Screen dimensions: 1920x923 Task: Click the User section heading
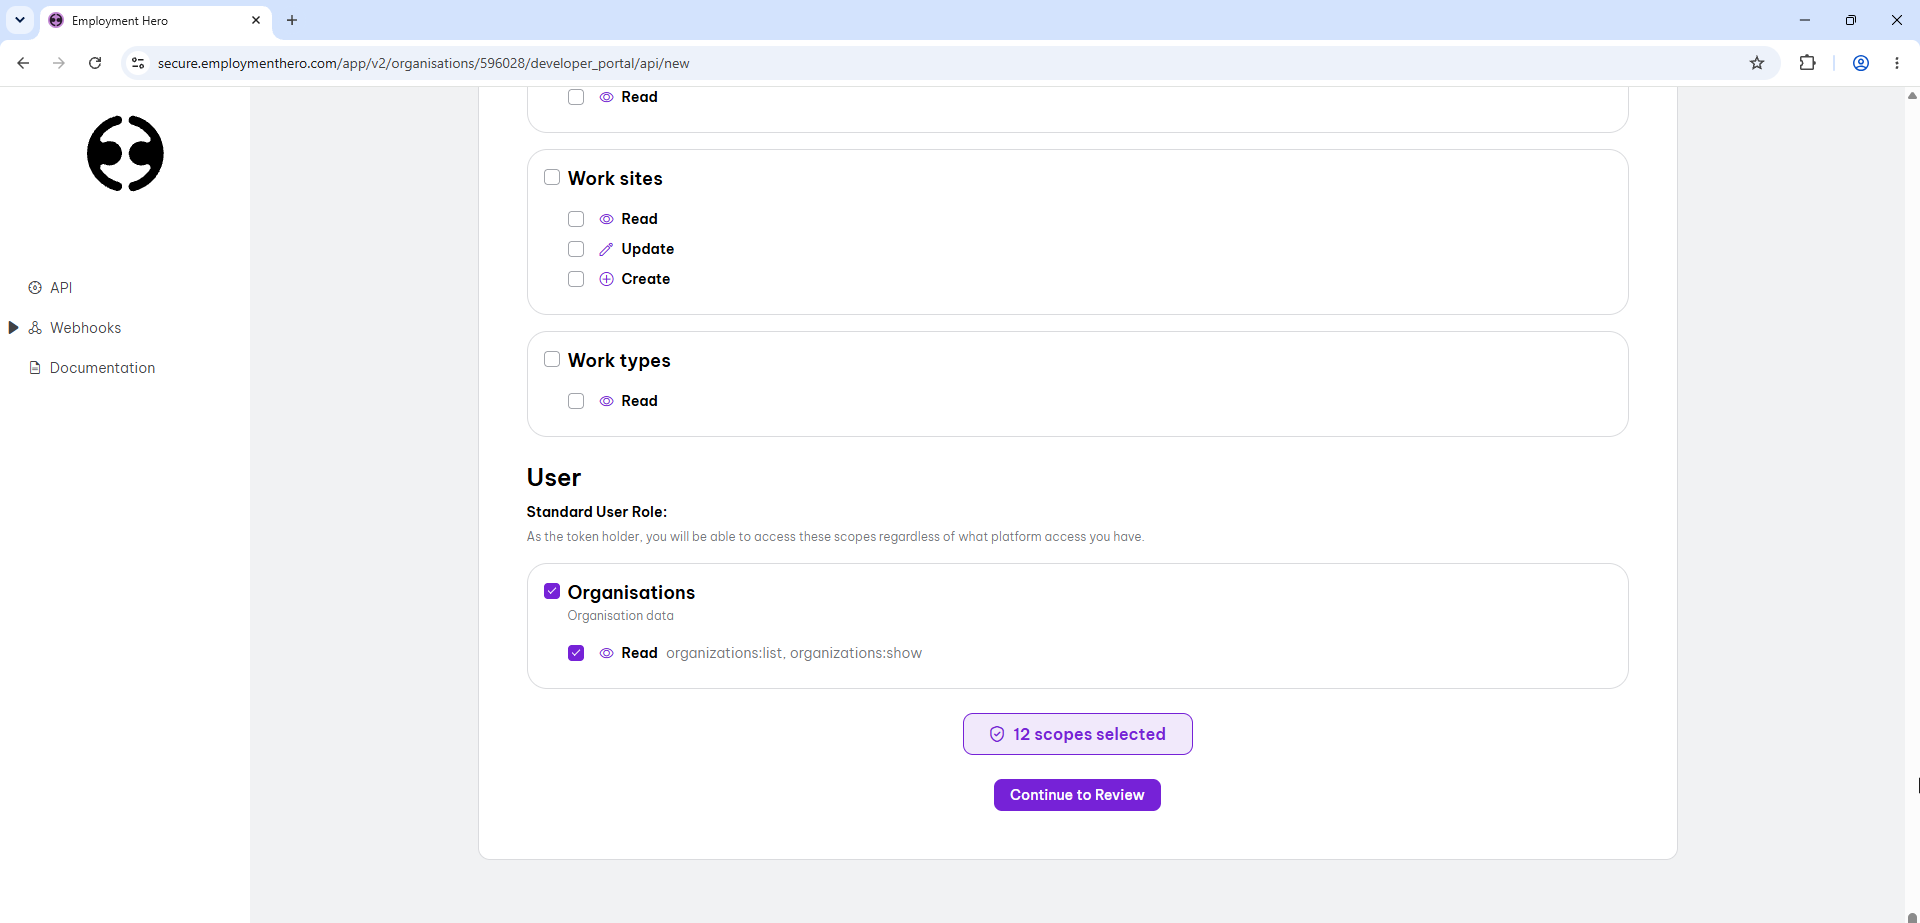554,478
